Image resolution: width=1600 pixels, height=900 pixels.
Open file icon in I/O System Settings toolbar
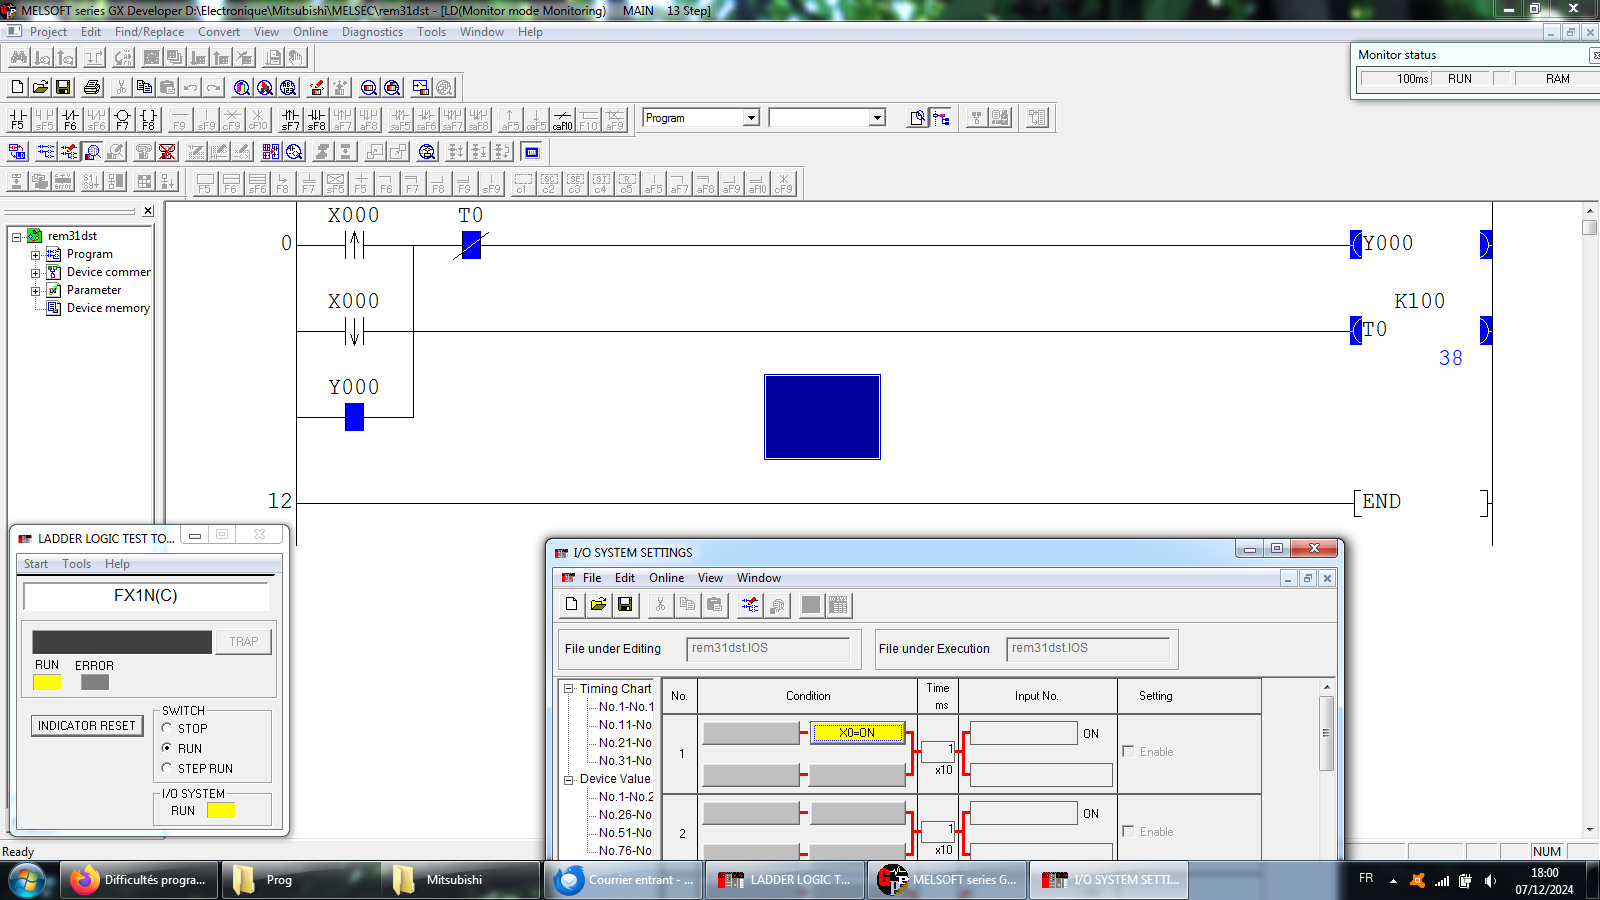598,605
